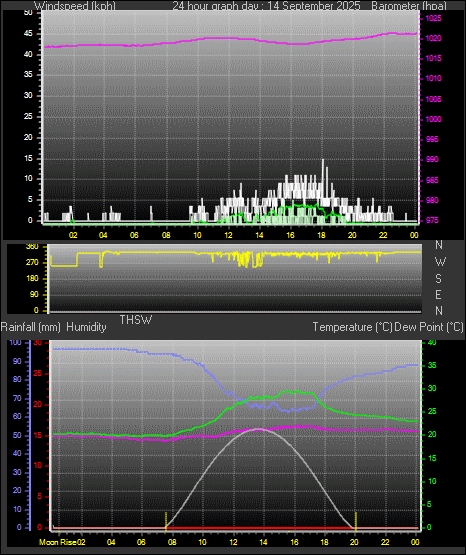Click the Dew Point (°C) label
Screen dimensions: 466x555
coord(428,327)
